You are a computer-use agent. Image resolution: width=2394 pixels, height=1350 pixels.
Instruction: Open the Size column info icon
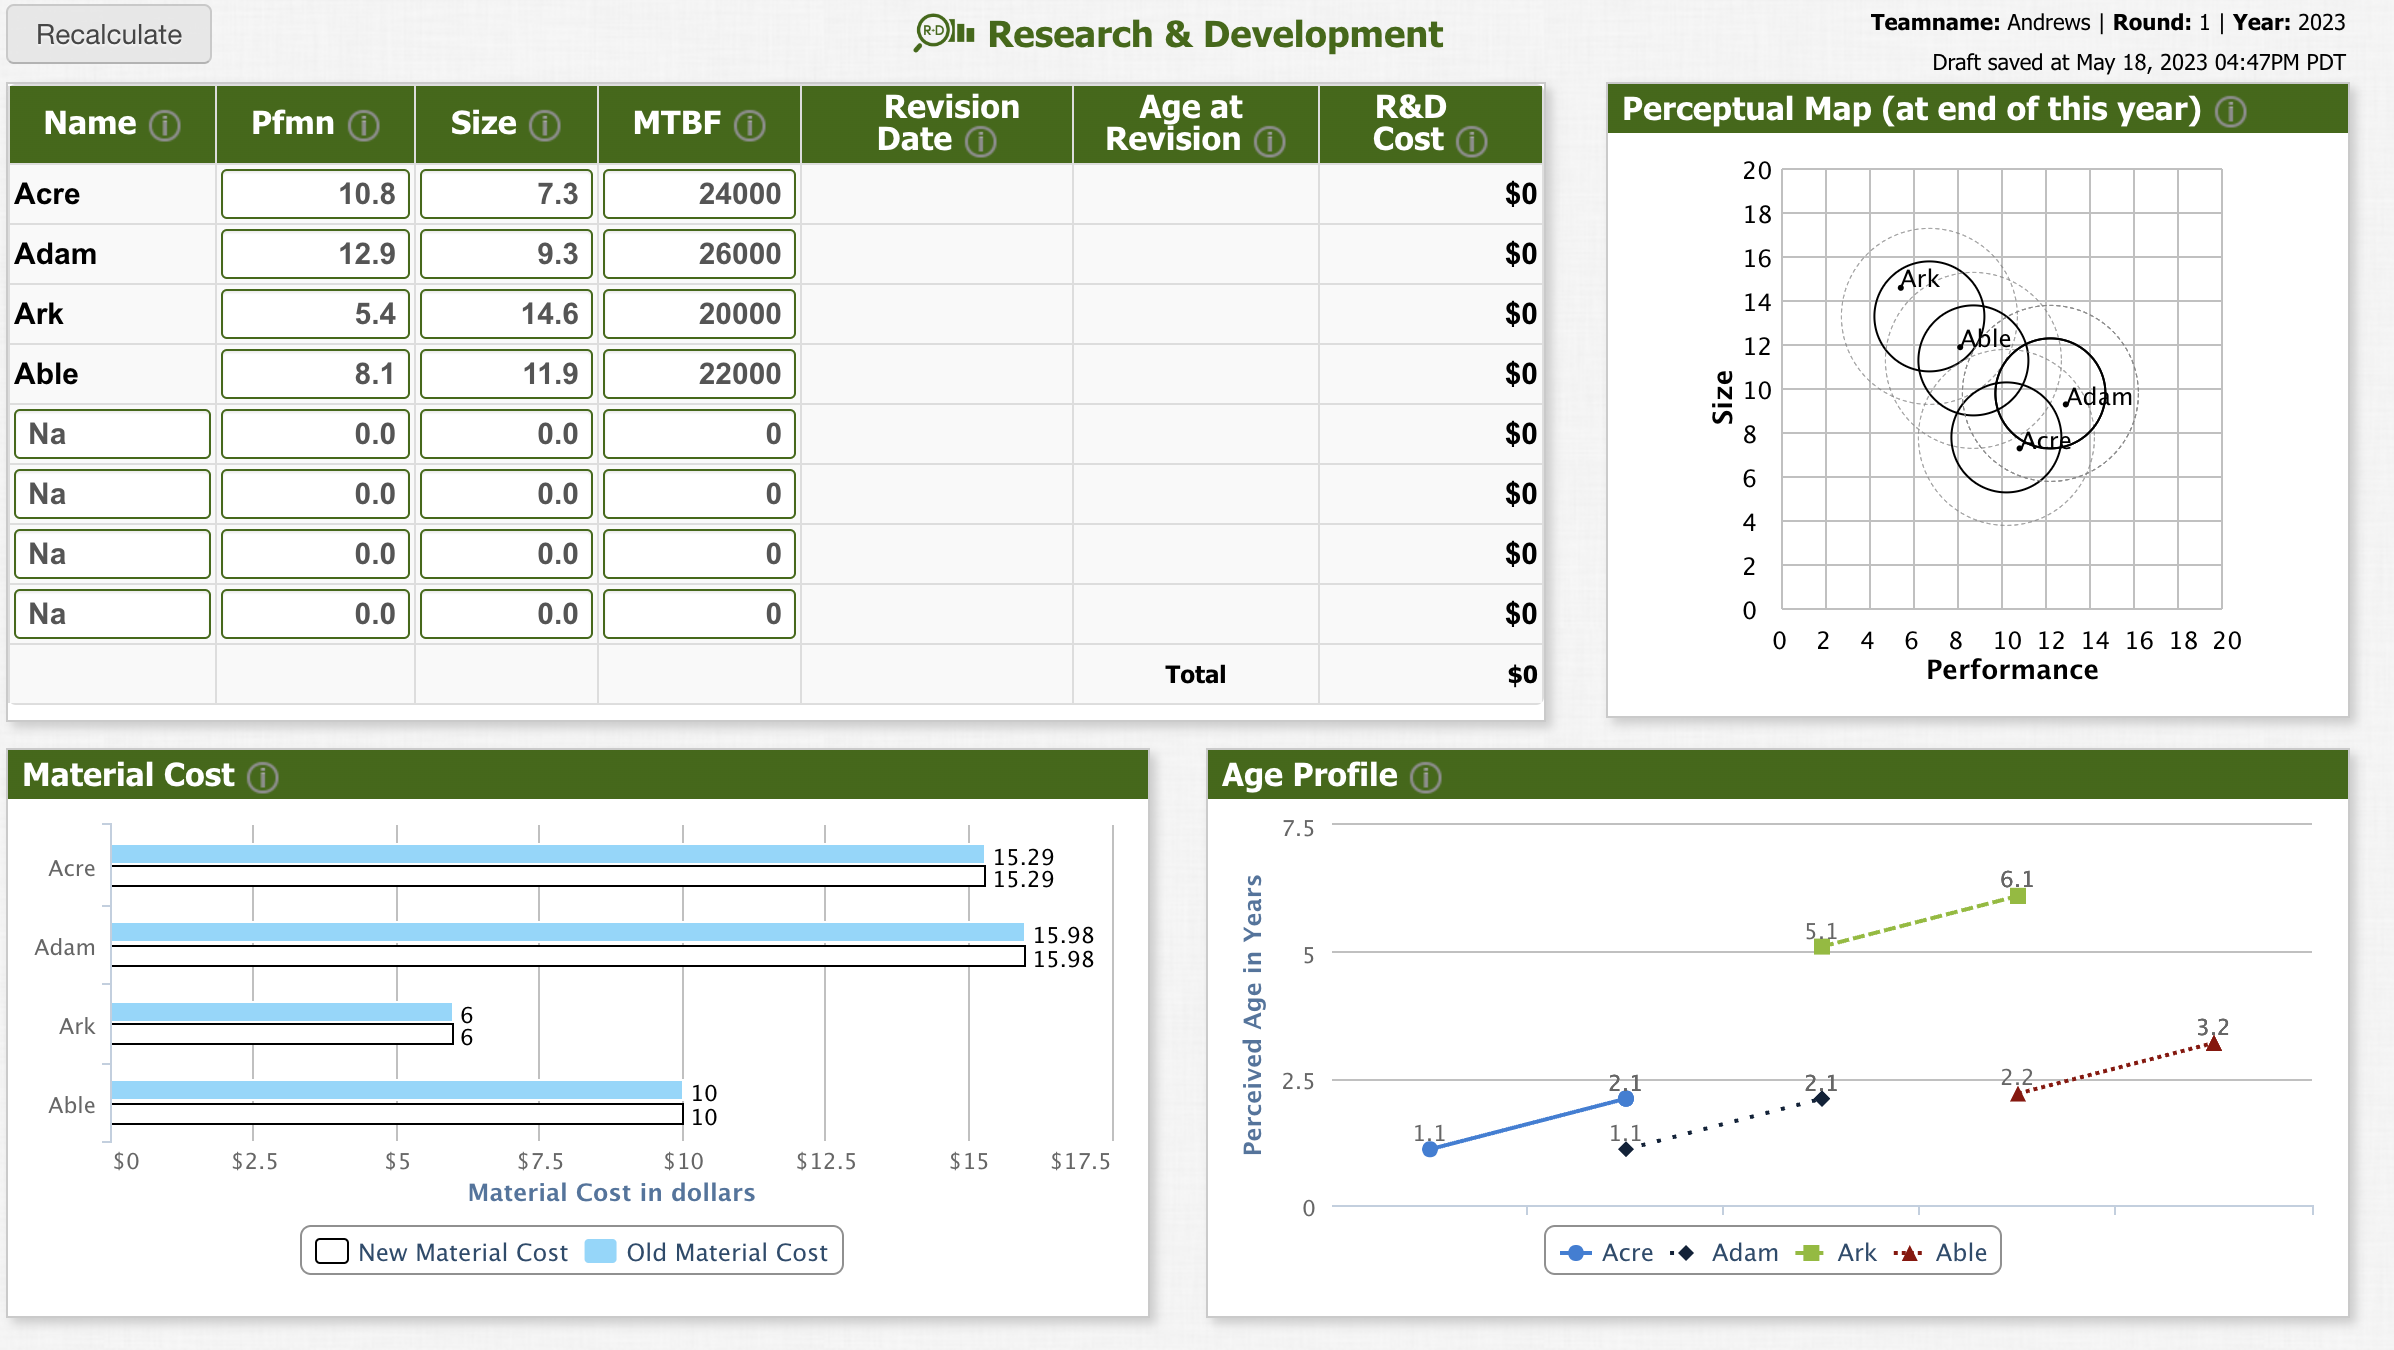tap(545, 125)
